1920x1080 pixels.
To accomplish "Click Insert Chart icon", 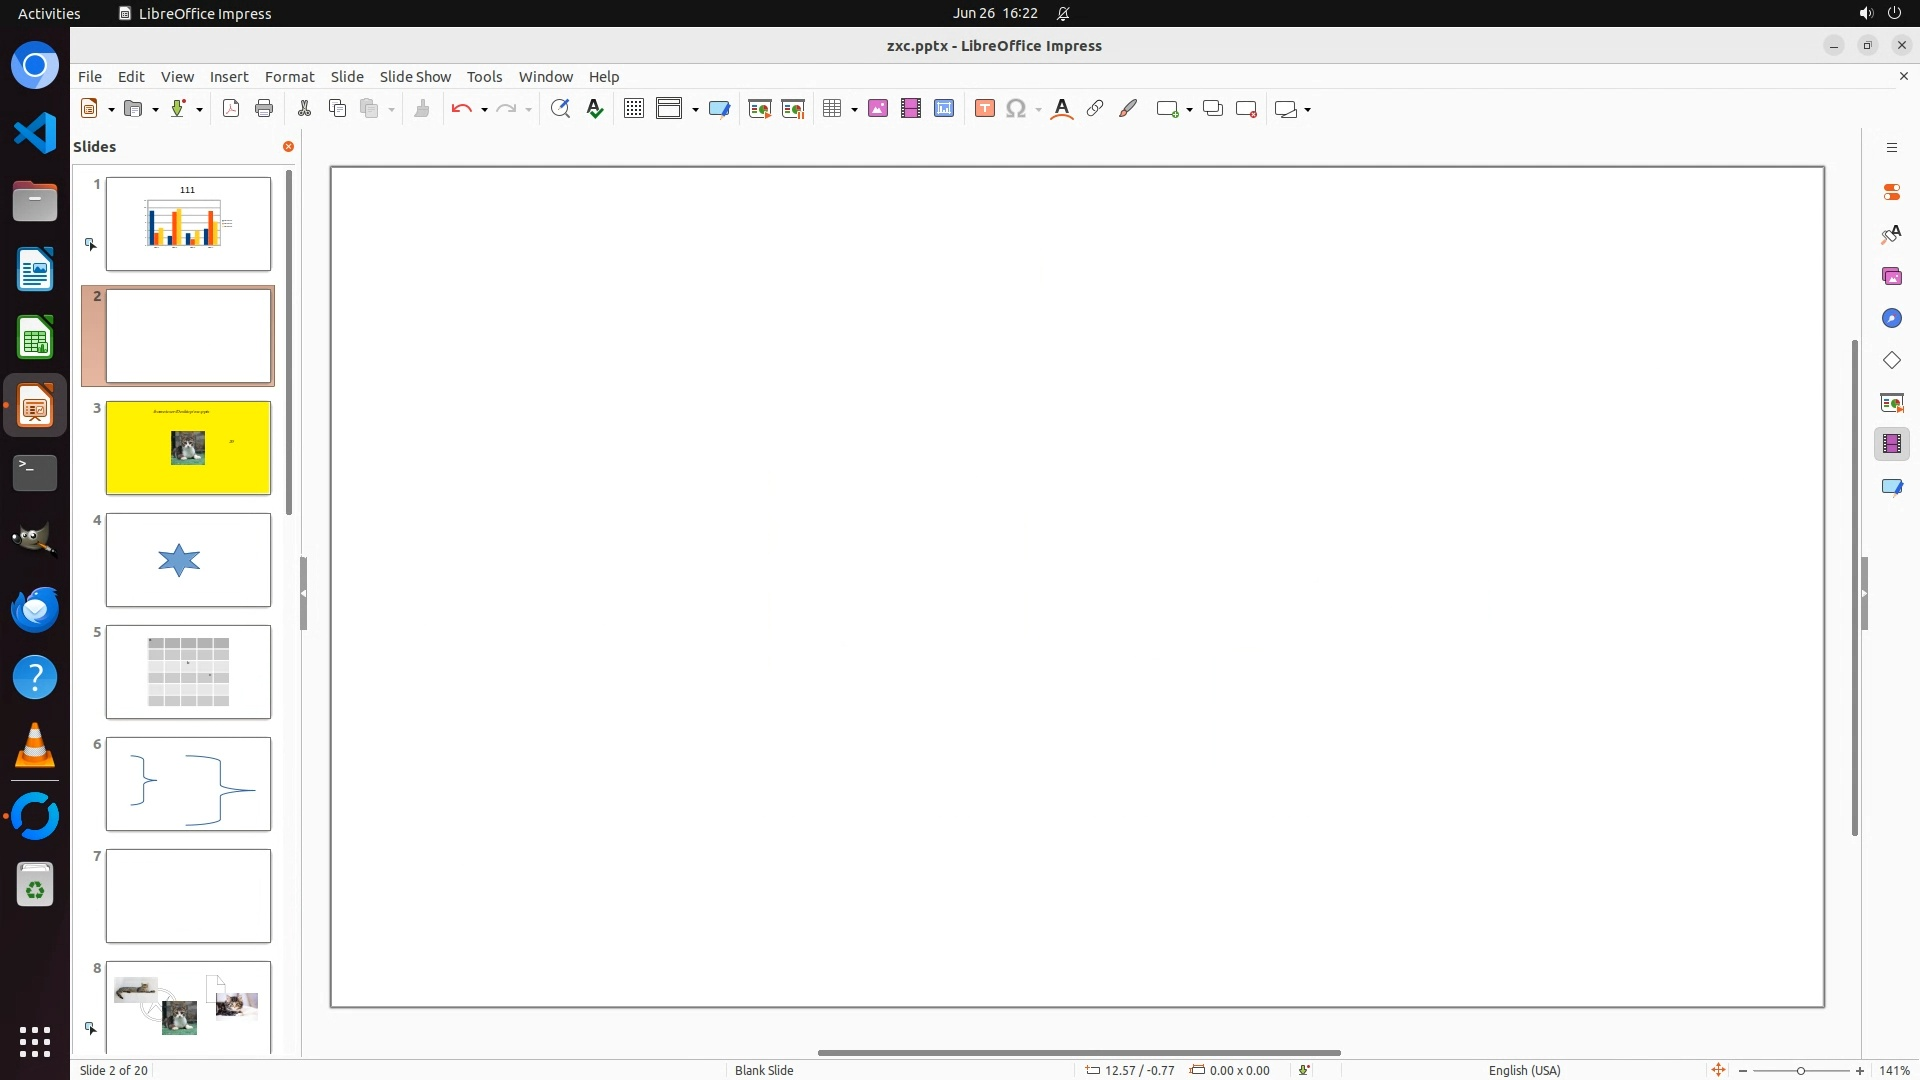I will (944, 109).
